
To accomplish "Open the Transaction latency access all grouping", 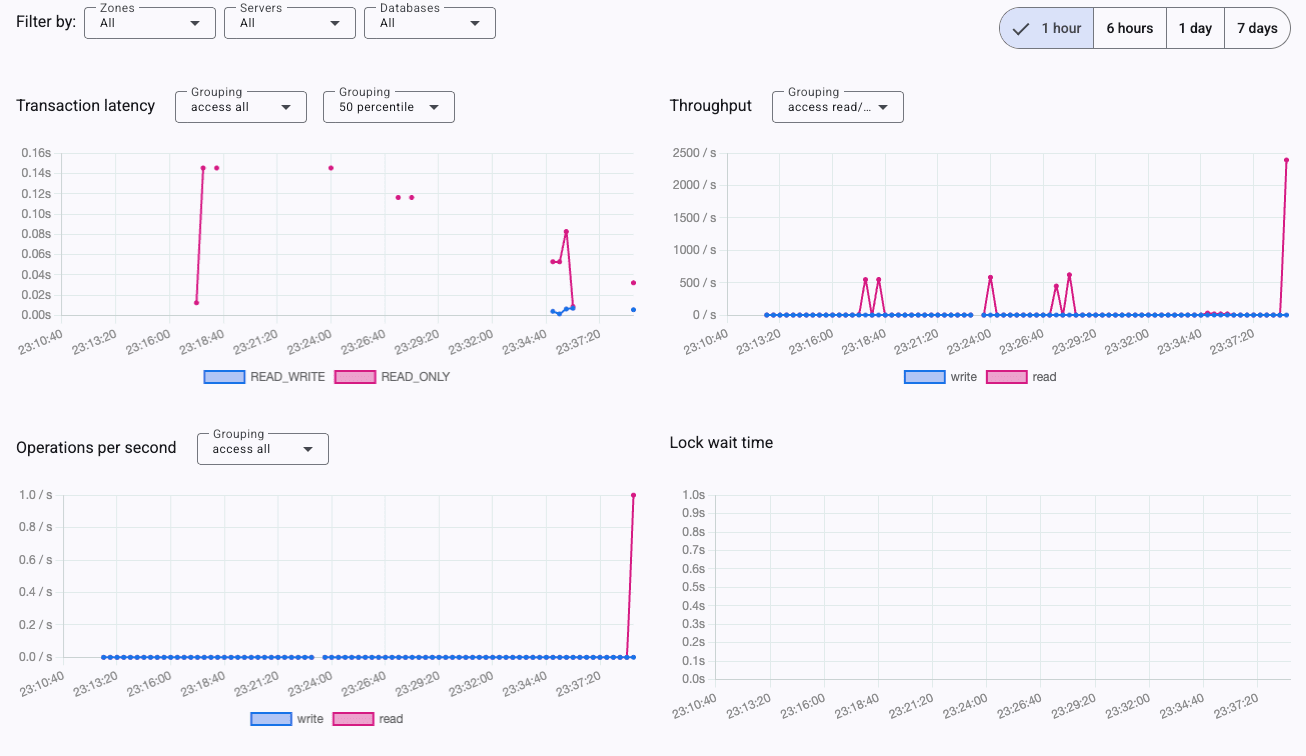I will click(241, 107).
